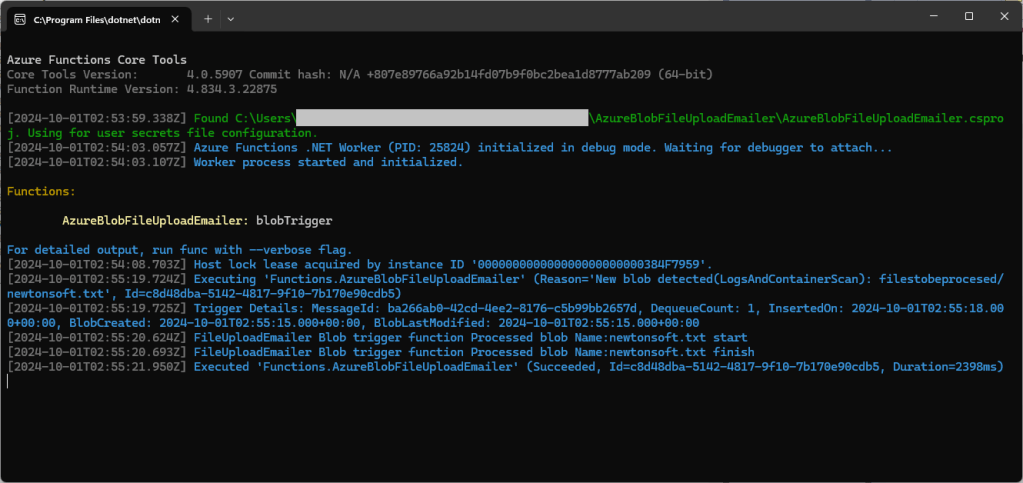Expand the new tab profile dropdown chevron
1023x483 pixels.
coord(230,18)
